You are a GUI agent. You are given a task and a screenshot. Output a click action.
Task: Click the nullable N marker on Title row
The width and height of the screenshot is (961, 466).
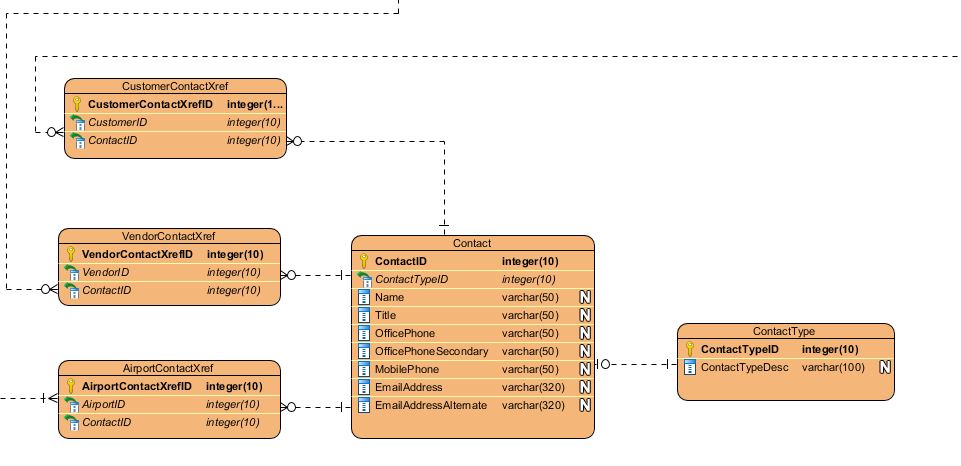pos(585,315)
